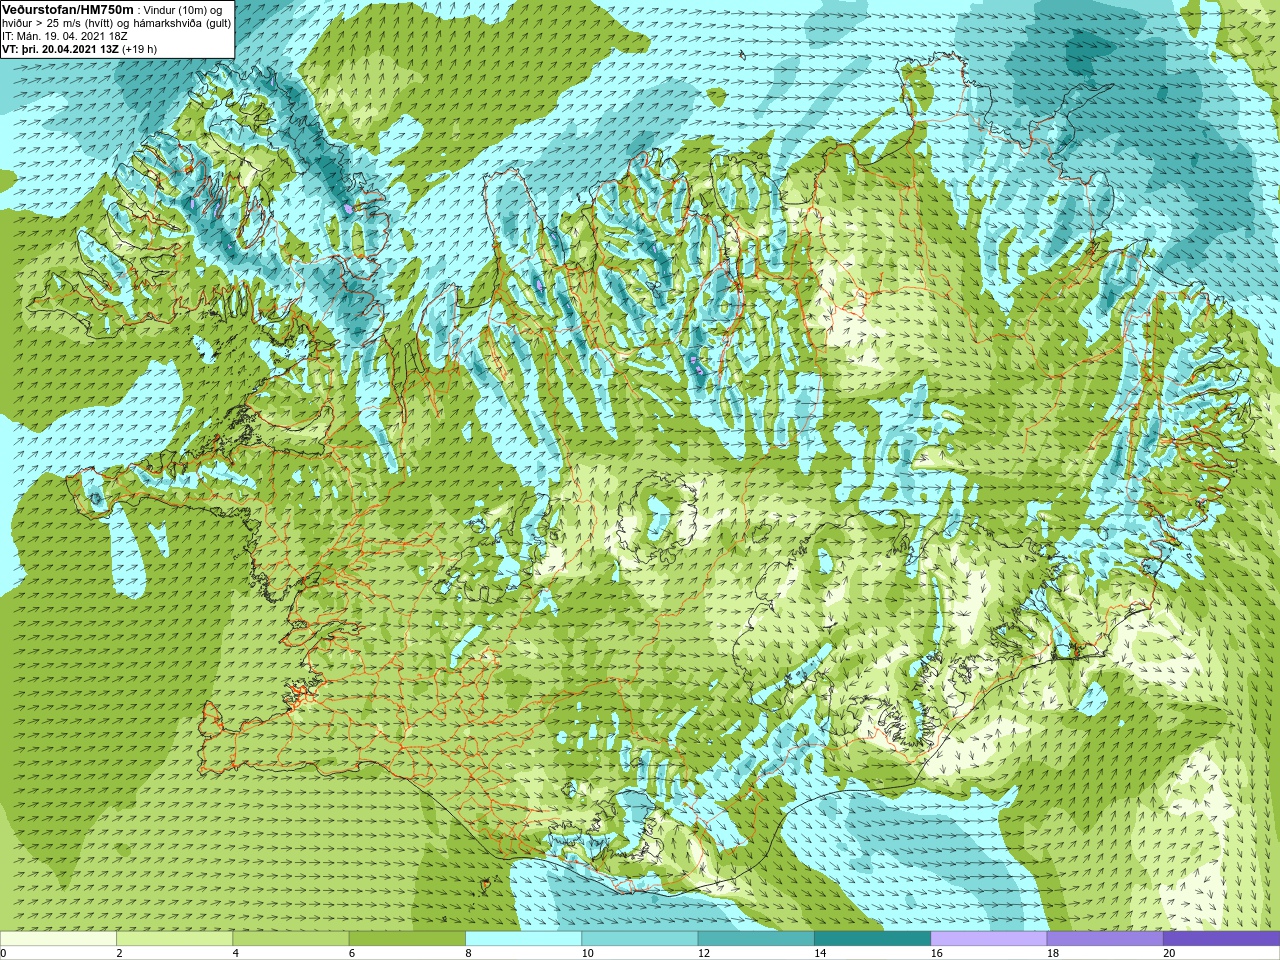Pick the dark teal 14–16 m/s legend swatch
The height and width of the screenshot is (960, 1280).
[872, 939]
